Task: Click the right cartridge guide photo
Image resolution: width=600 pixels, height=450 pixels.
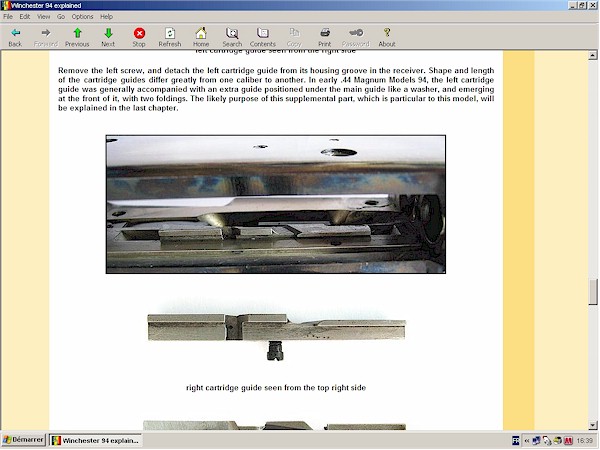Action: pyautogui.click(x=276, y=337)
